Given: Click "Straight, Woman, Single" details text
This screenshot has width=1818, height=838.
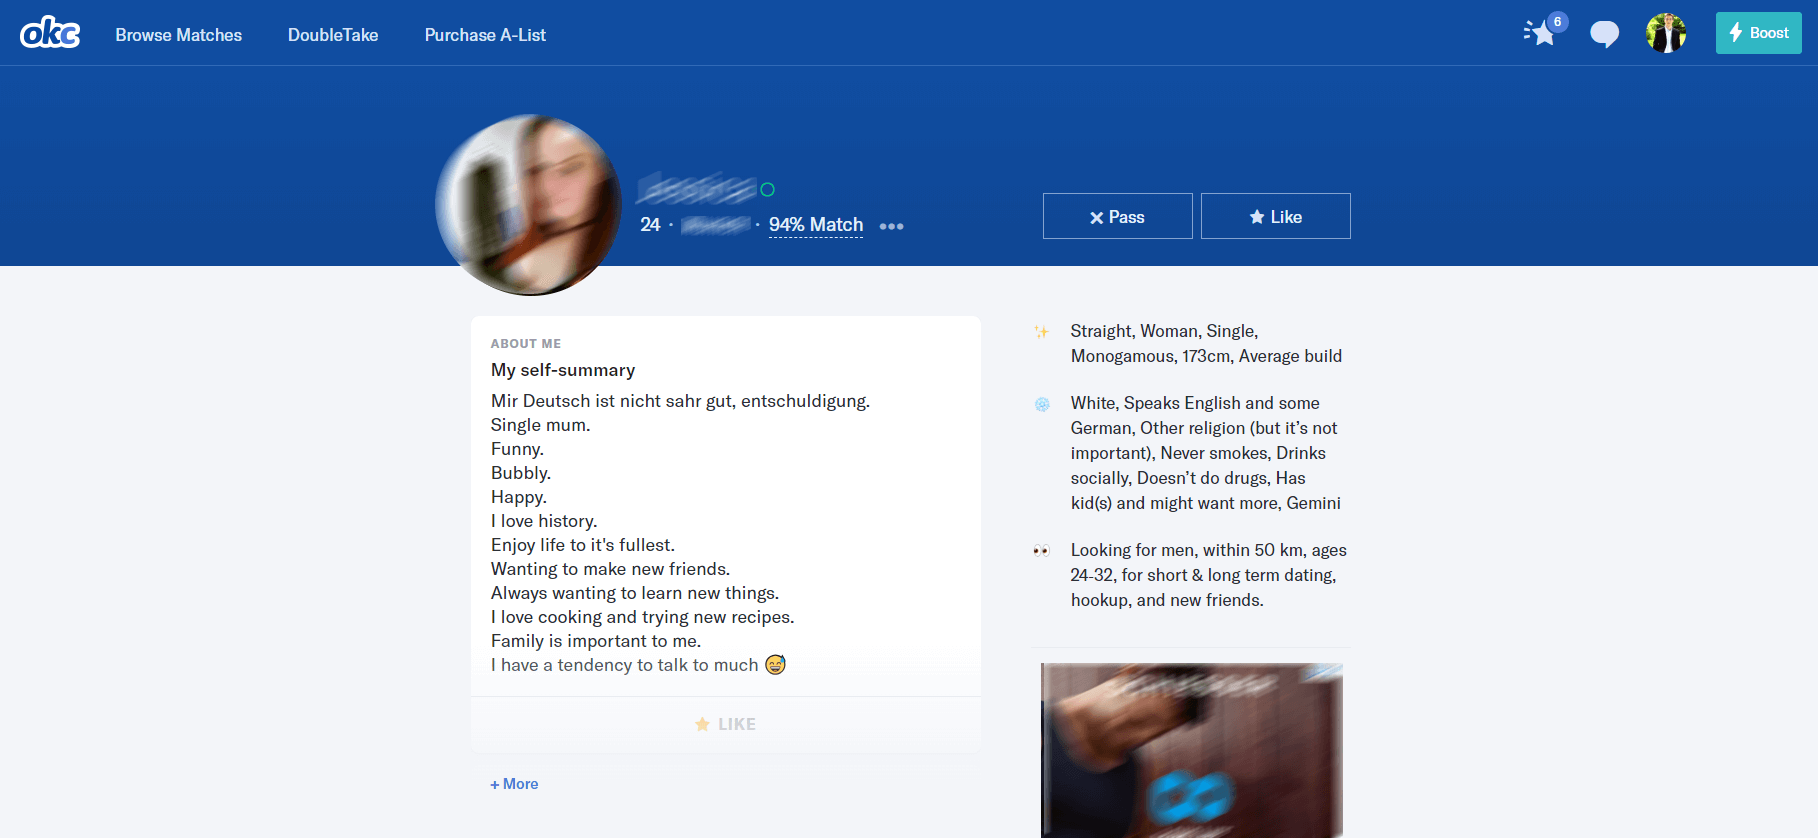Looking at the screenshot, I should pyautogui.click(x=1164, y=331).
